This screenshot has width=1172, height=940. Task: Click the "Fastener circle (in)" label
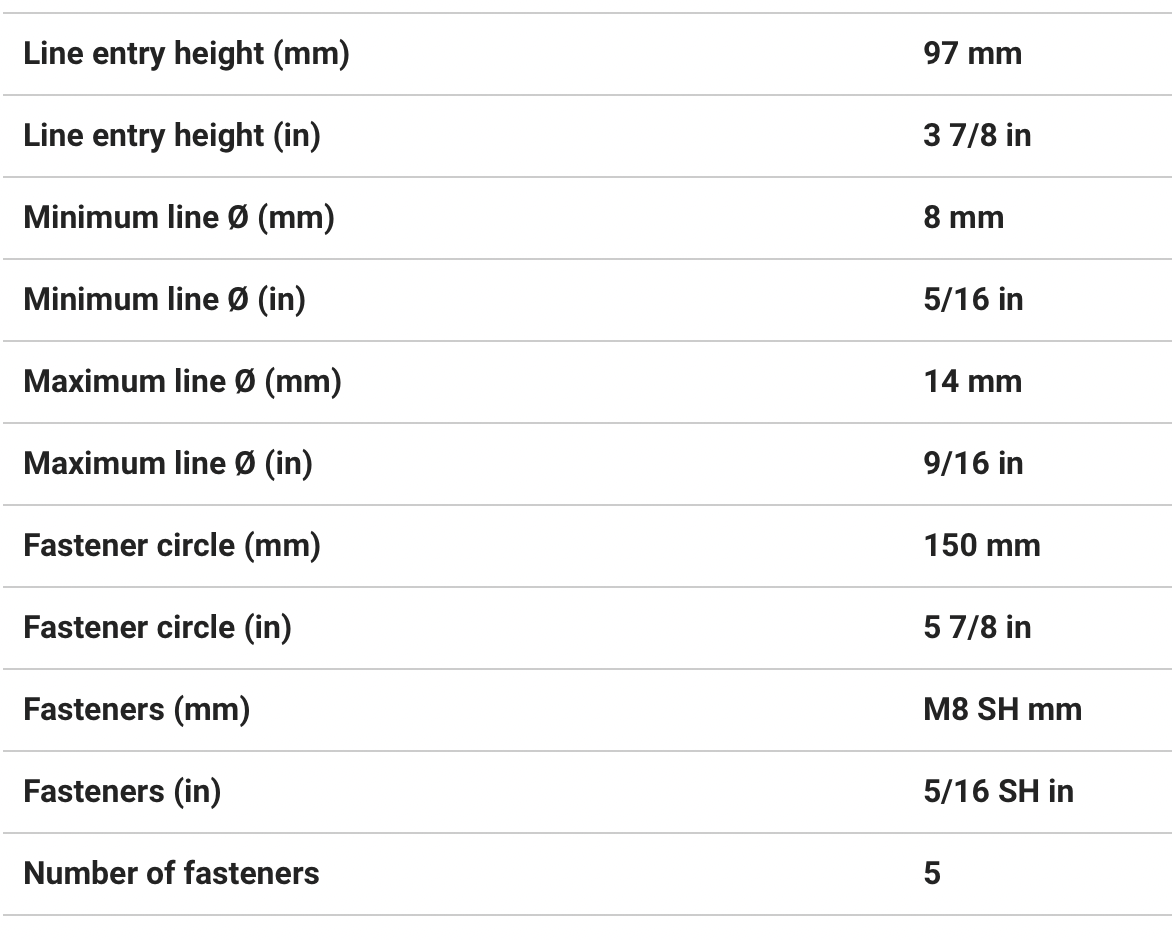tap(157, 628)
